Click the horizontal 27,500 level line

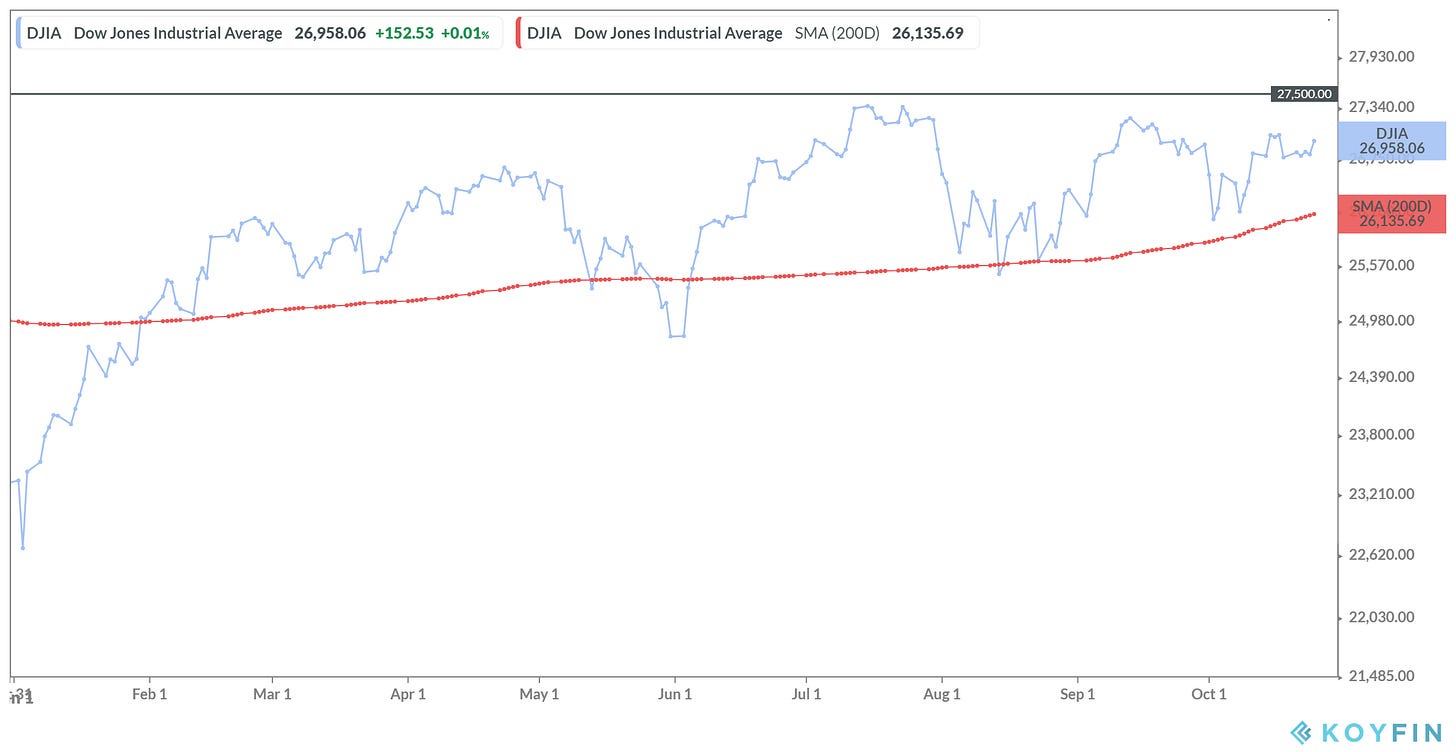pos(640,94)
